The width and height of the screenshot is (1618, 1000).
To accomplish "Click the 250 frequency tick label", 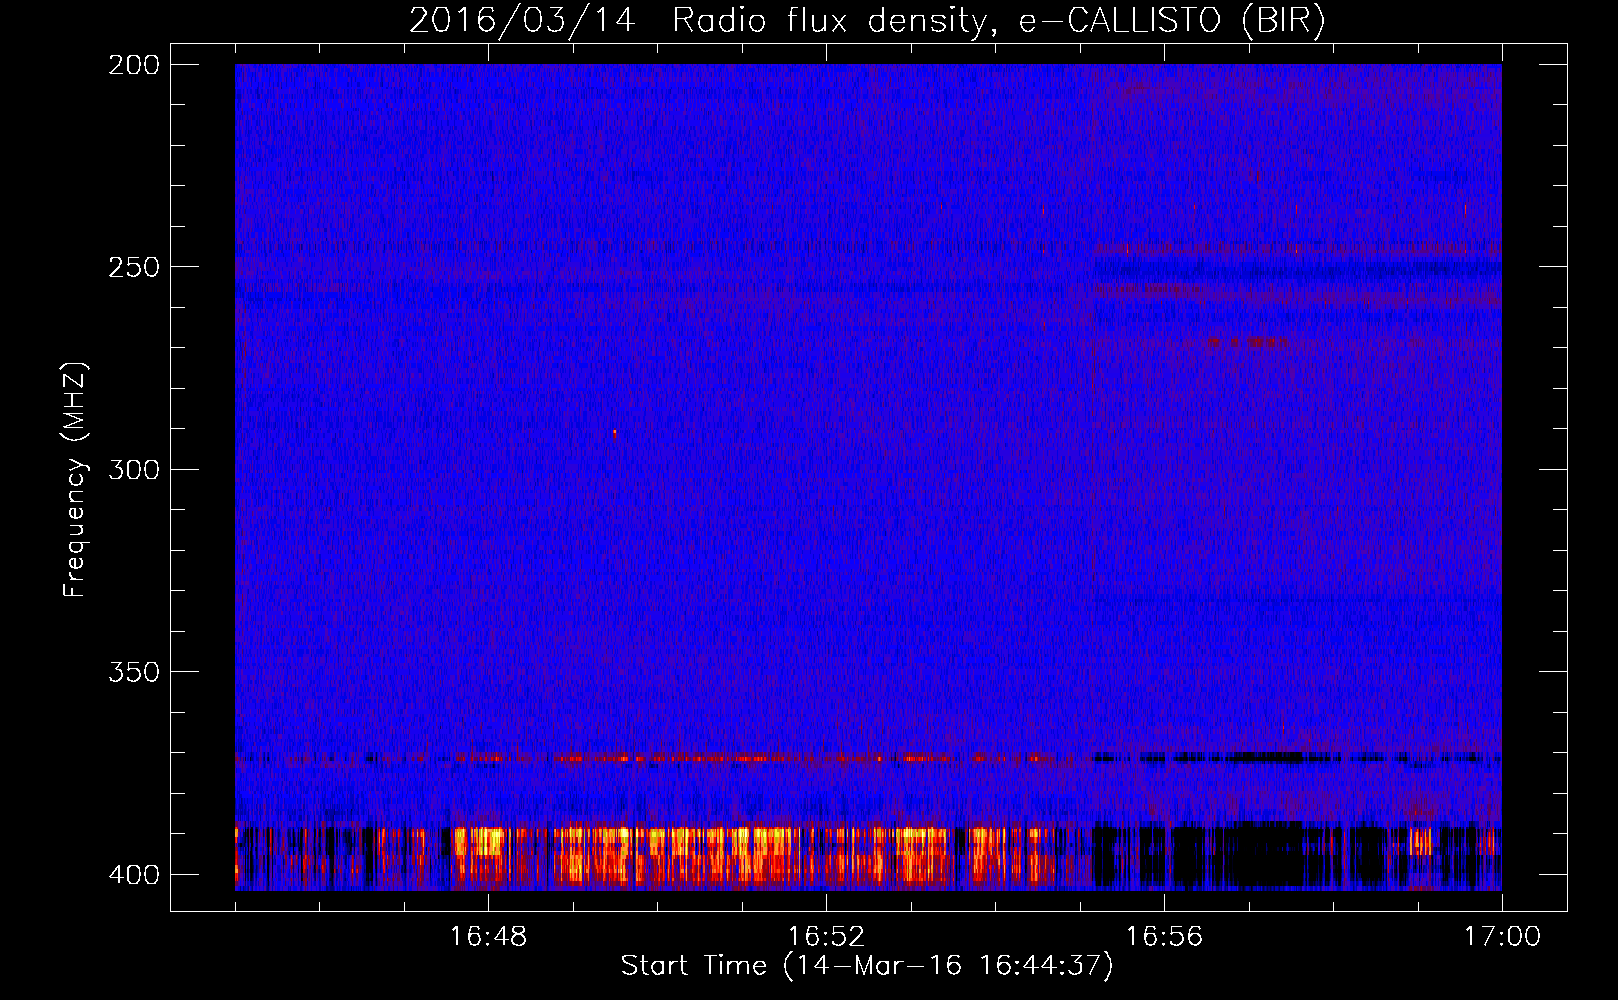I will point(134,267).
